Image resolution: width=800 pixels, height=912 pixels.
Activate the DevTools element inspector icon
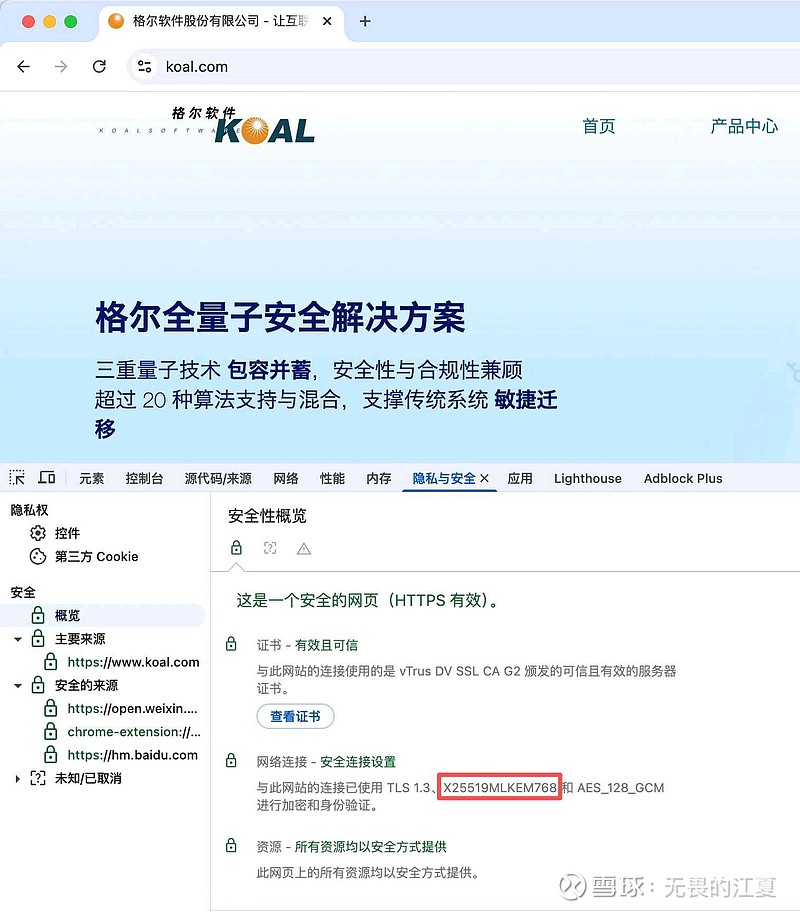(x=17, y=478)
